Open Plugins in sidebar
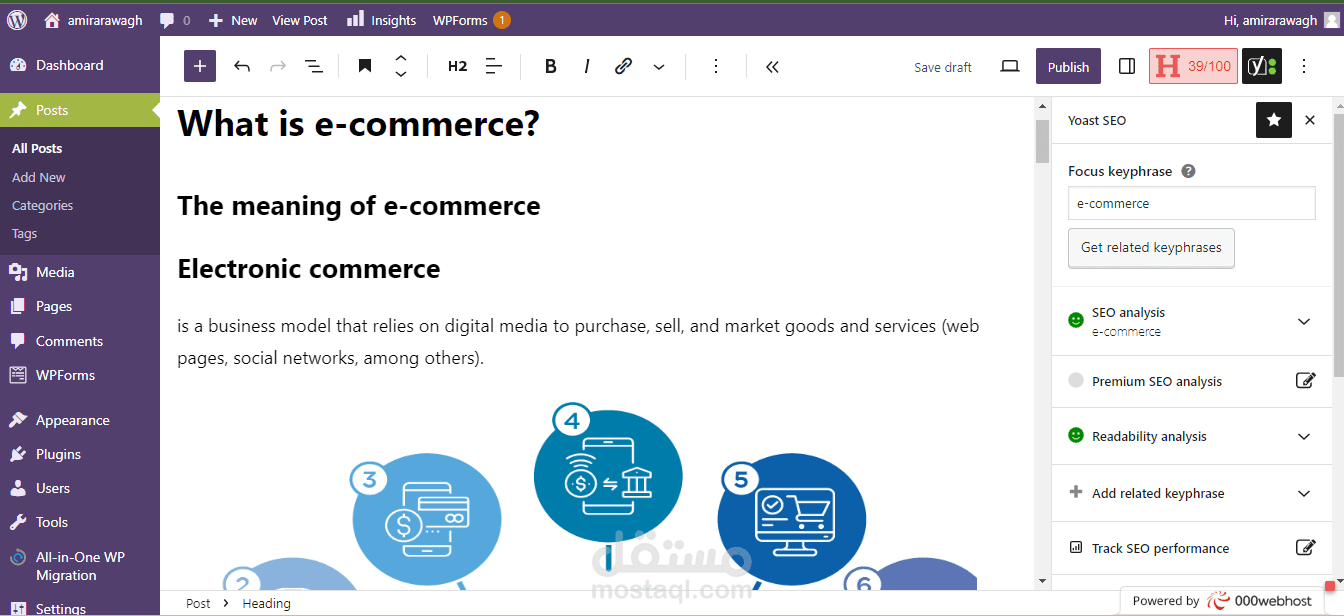This screenshot has width=1344, height=616. click(80, 454)
